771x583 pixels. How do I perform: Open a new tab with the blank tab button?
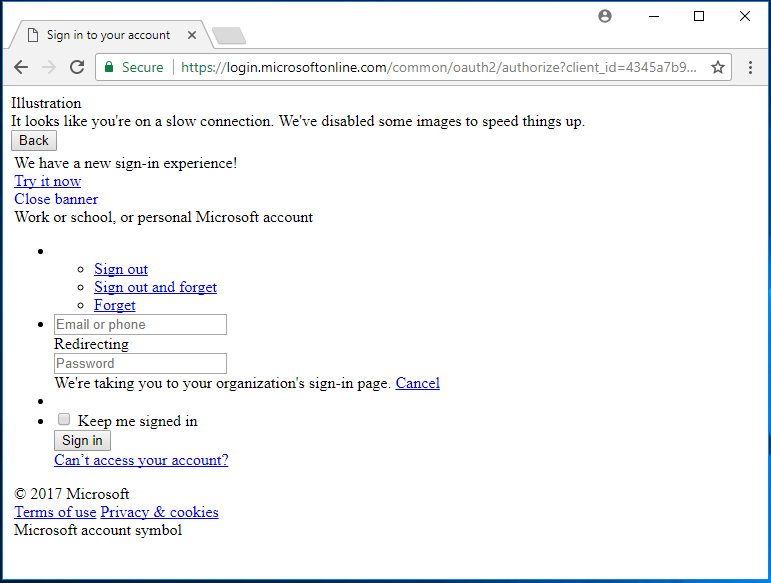[229, 36]
